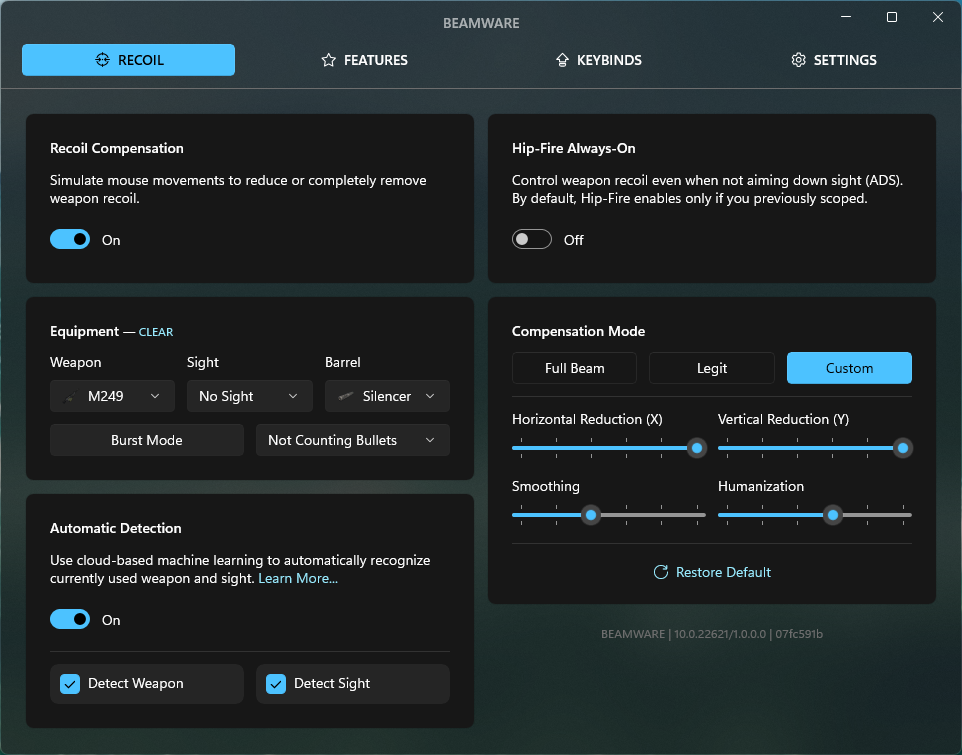Click the refresh icon beside Restore Default
962x755 pixels.
pyautogui.click(x=660, y=572)
